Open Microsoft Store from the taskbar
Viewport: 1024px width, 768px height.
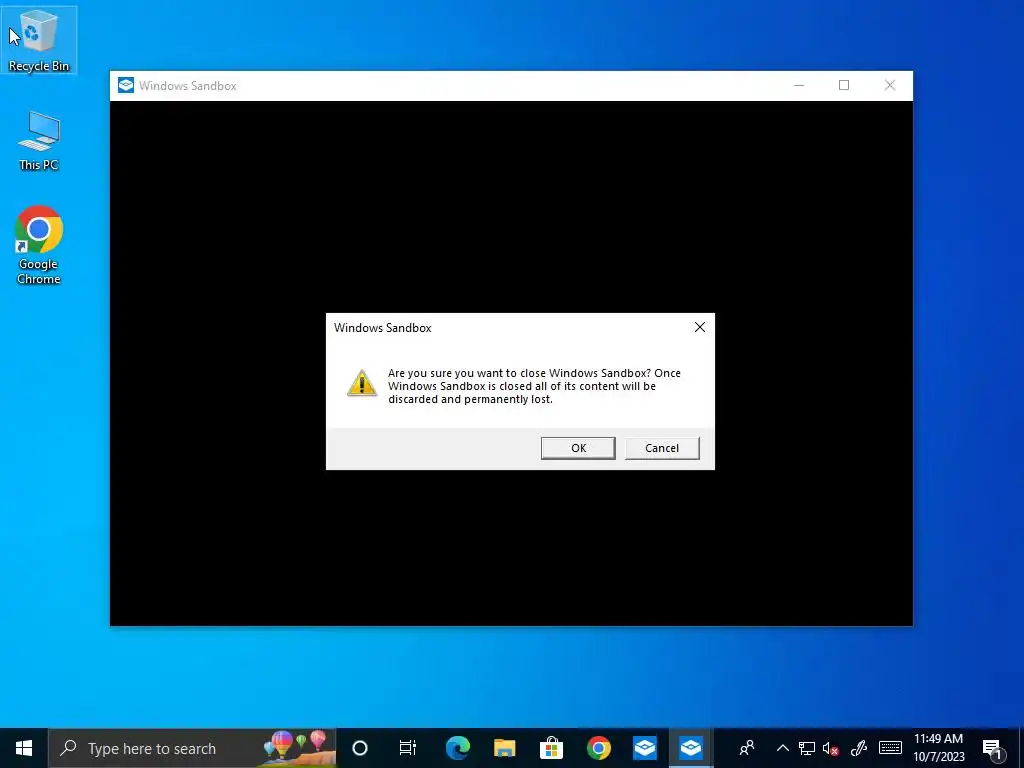point(551,748)
